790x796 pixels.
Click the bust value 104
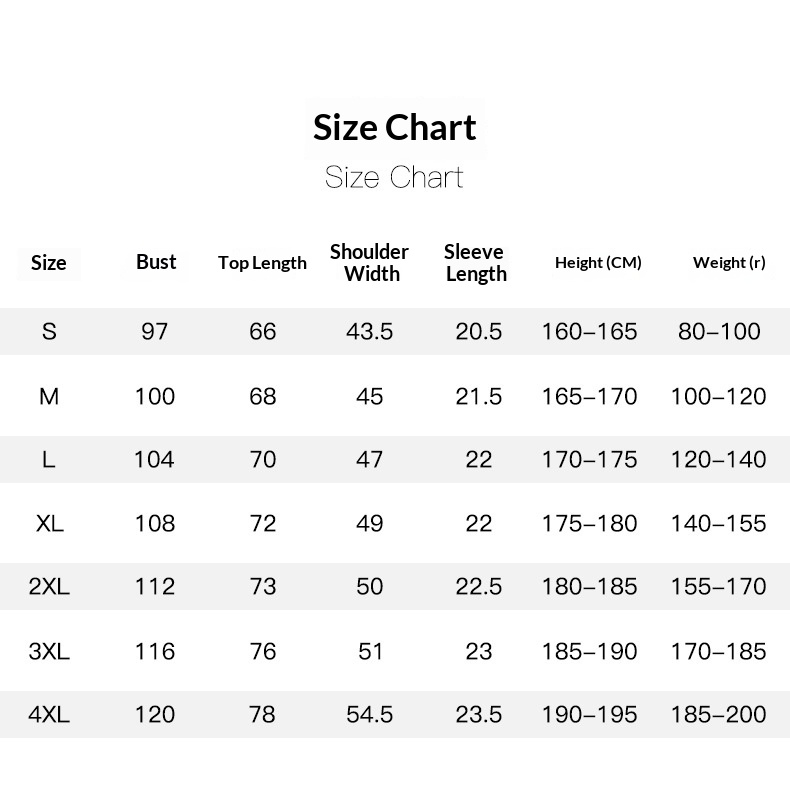[154, 460]
